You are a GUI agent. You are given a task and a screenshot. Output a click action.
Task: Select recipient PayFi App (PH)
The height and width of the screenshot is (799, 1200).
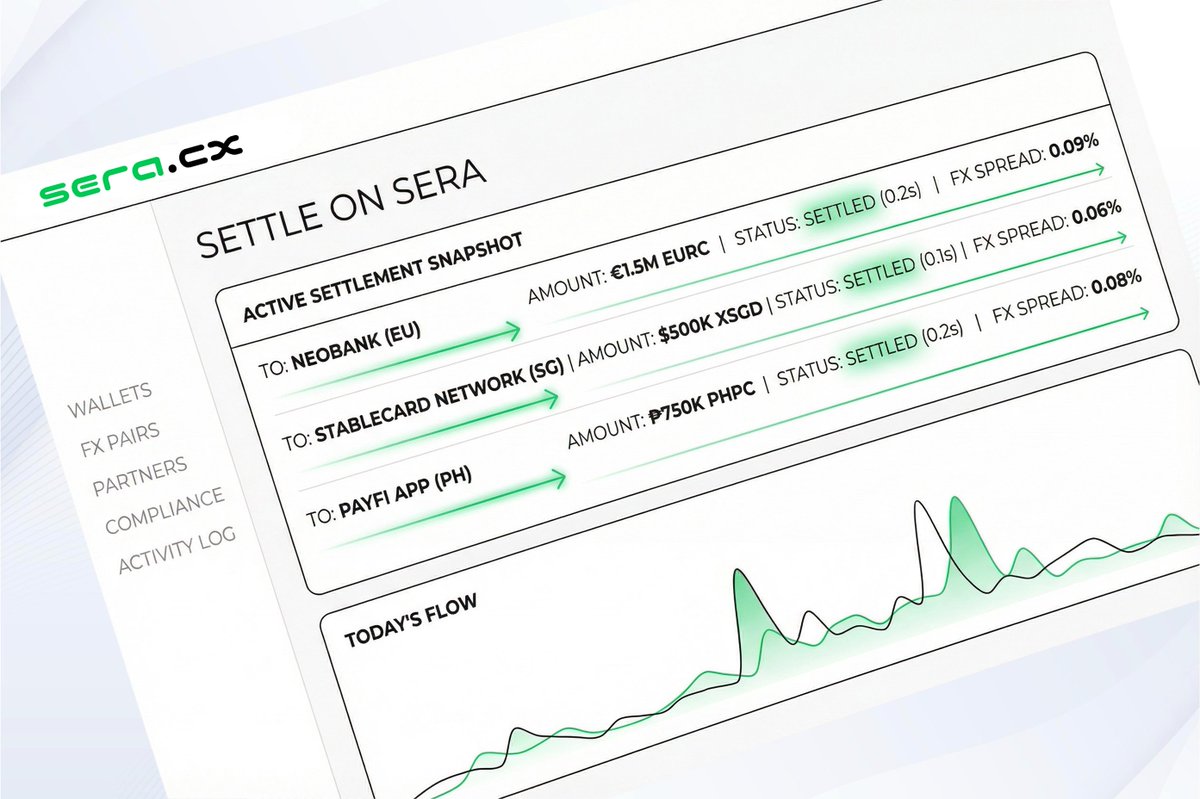(x=403, y=494)
